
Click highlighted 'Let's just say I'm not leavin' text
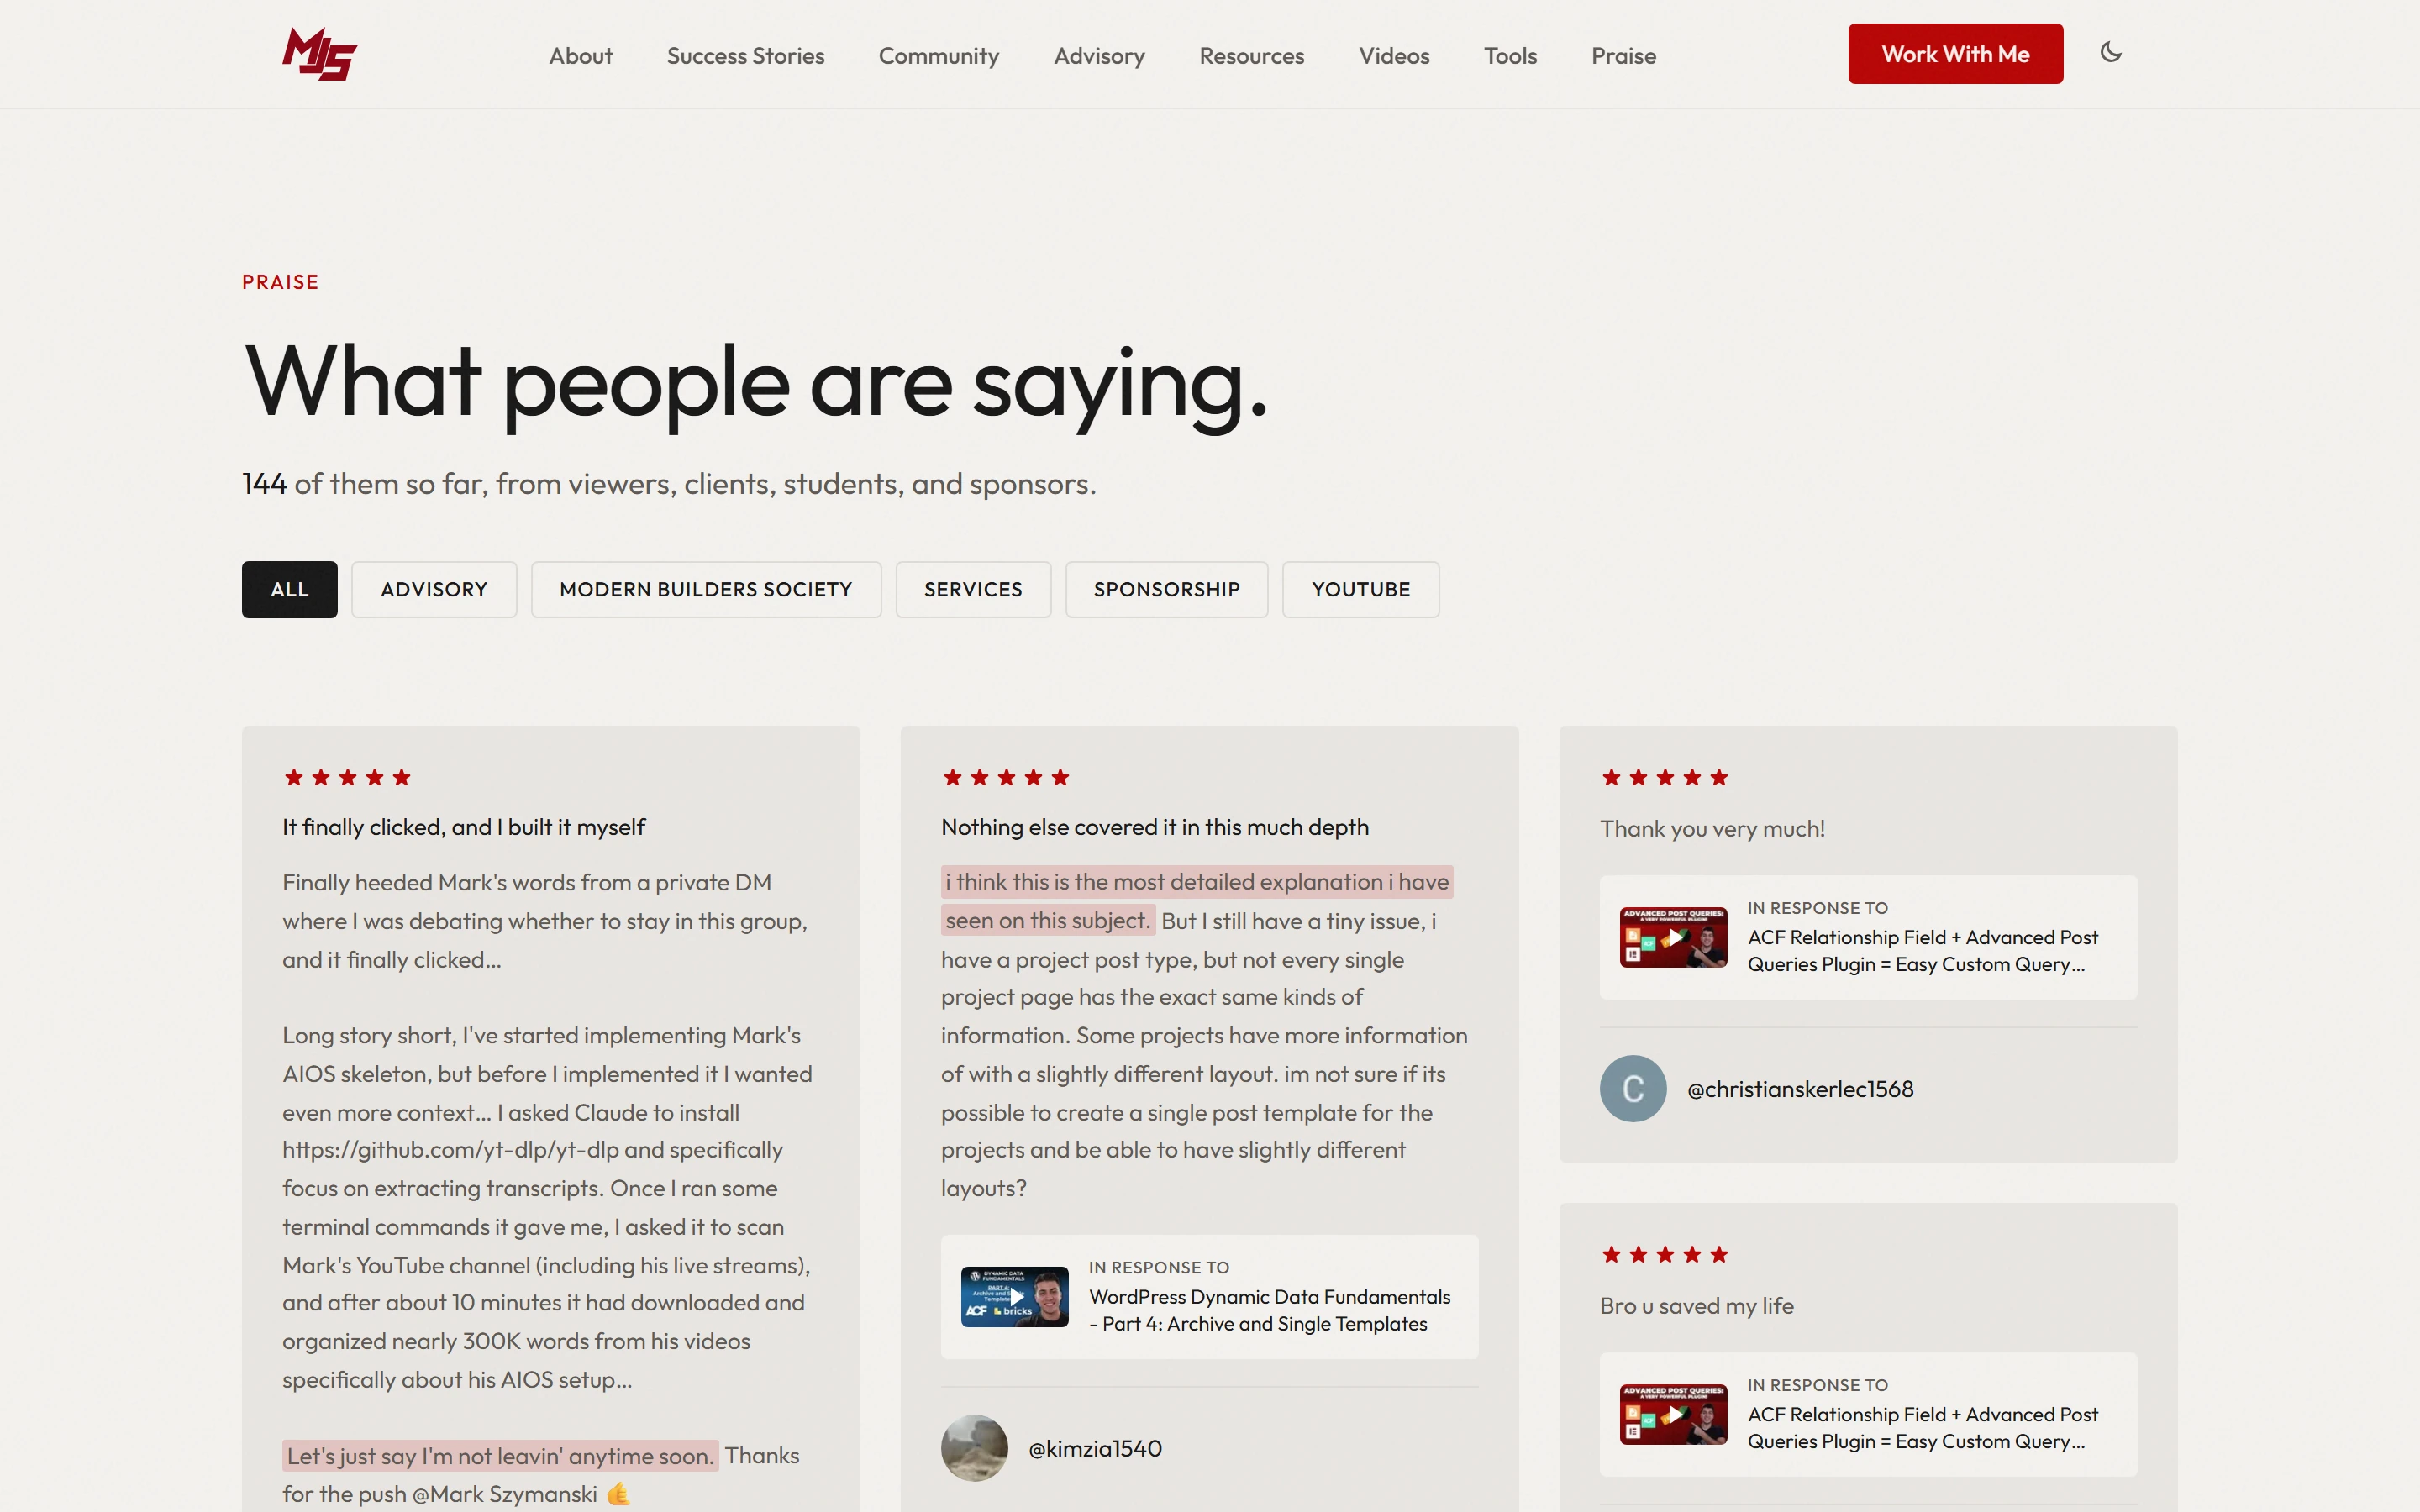[500, 1455]
